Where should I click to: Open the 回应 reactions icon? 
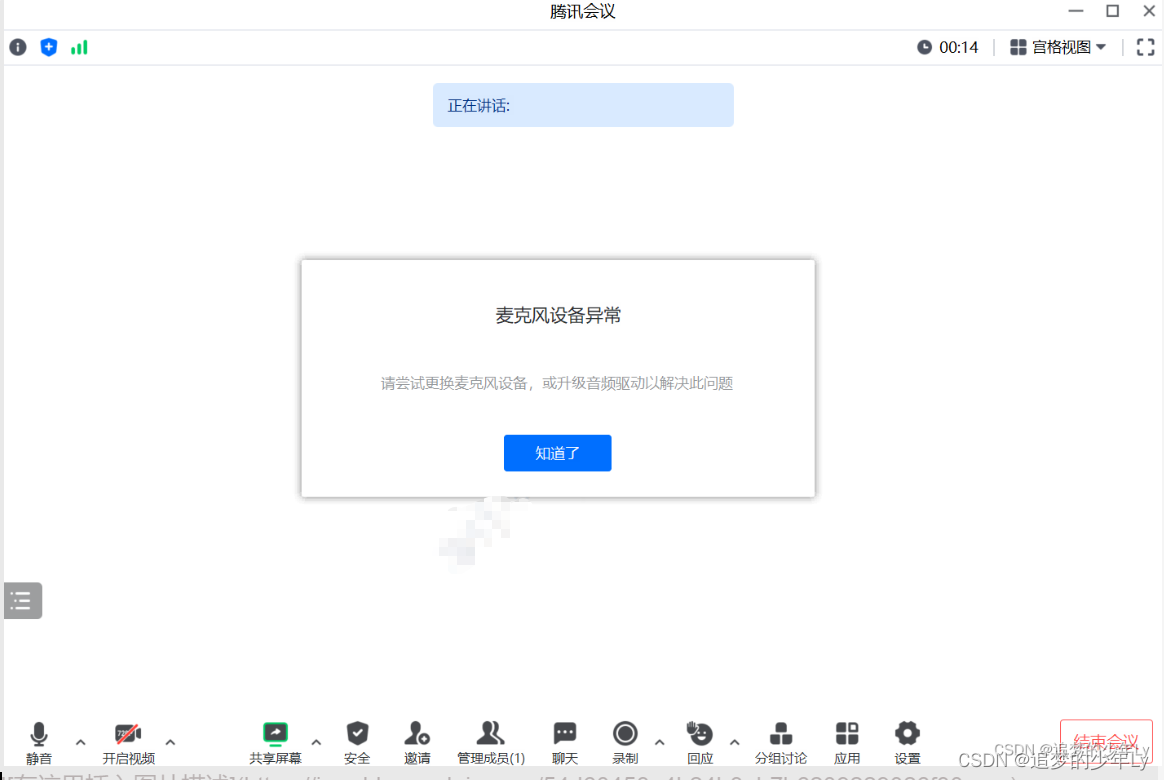[x=700, y=734]
